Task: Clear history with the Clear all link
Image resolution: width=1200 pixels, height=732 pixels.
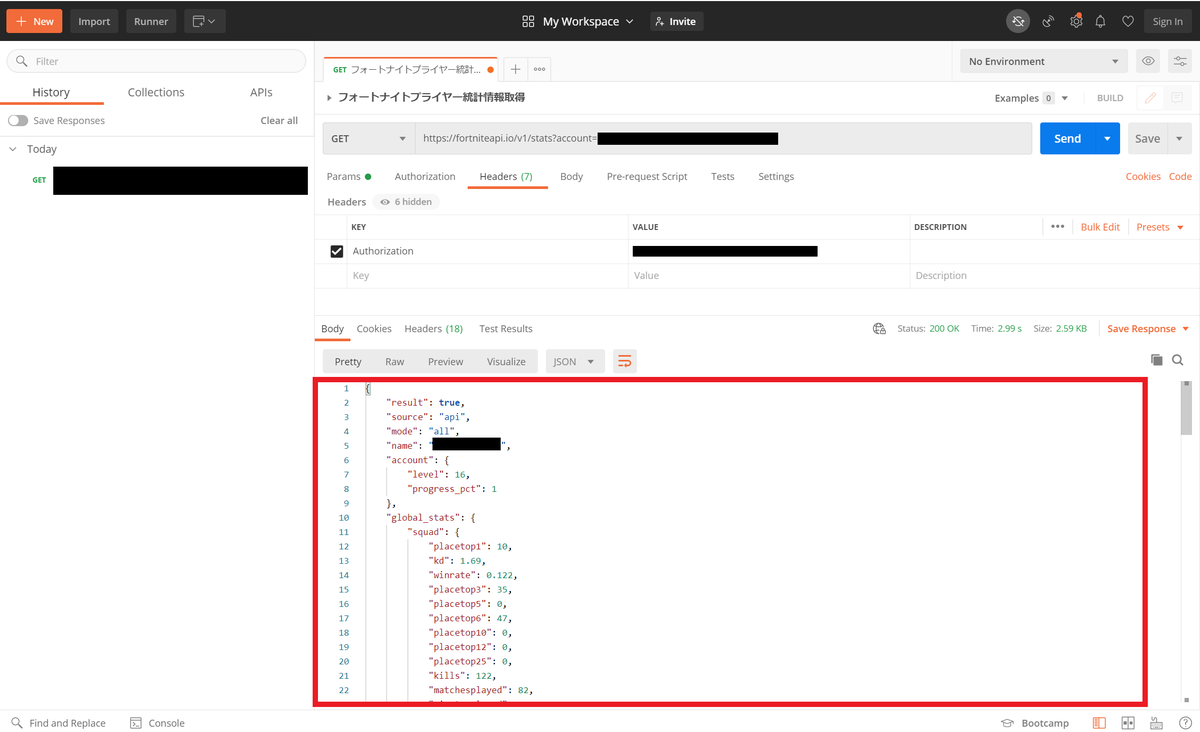Action: pos(278,120)
